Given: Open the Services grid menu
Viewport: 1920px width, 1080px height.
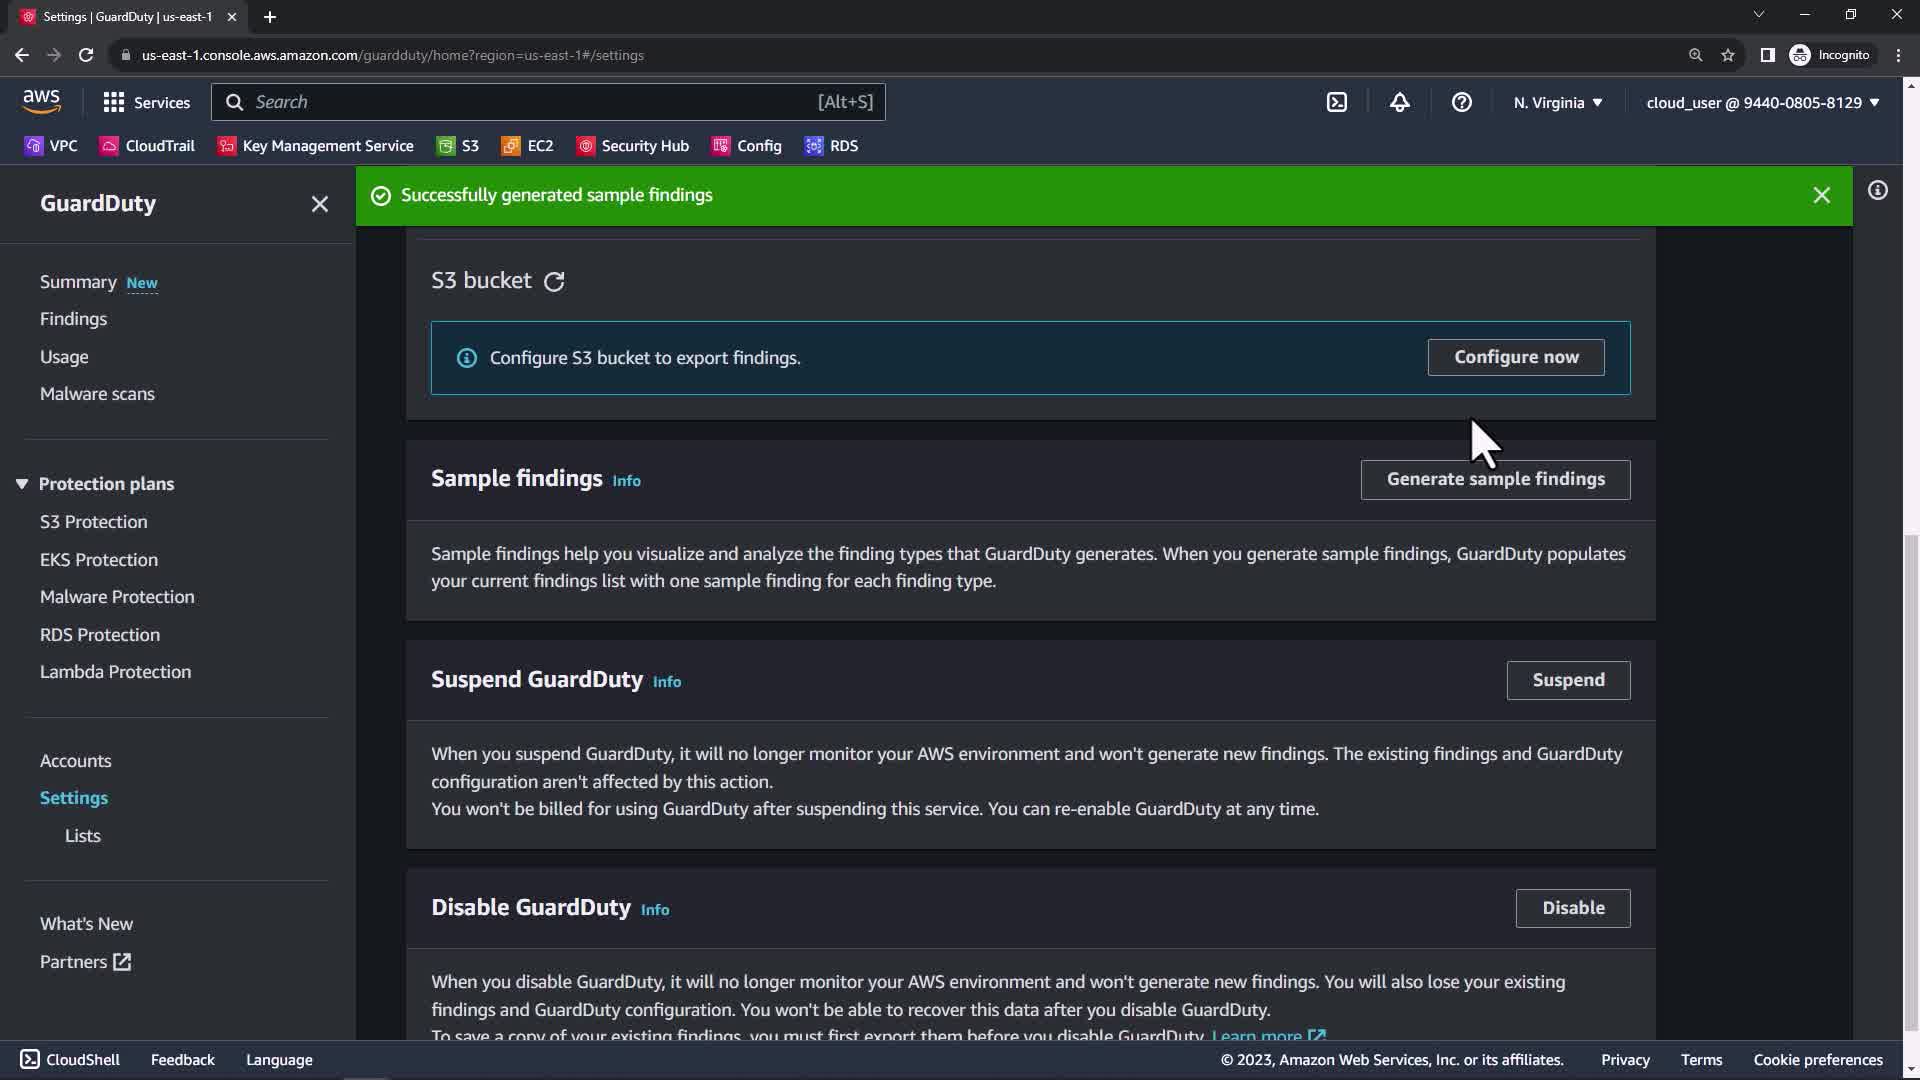Looking at the screenshot, I should pyautogui.click(x=146, y=102).
